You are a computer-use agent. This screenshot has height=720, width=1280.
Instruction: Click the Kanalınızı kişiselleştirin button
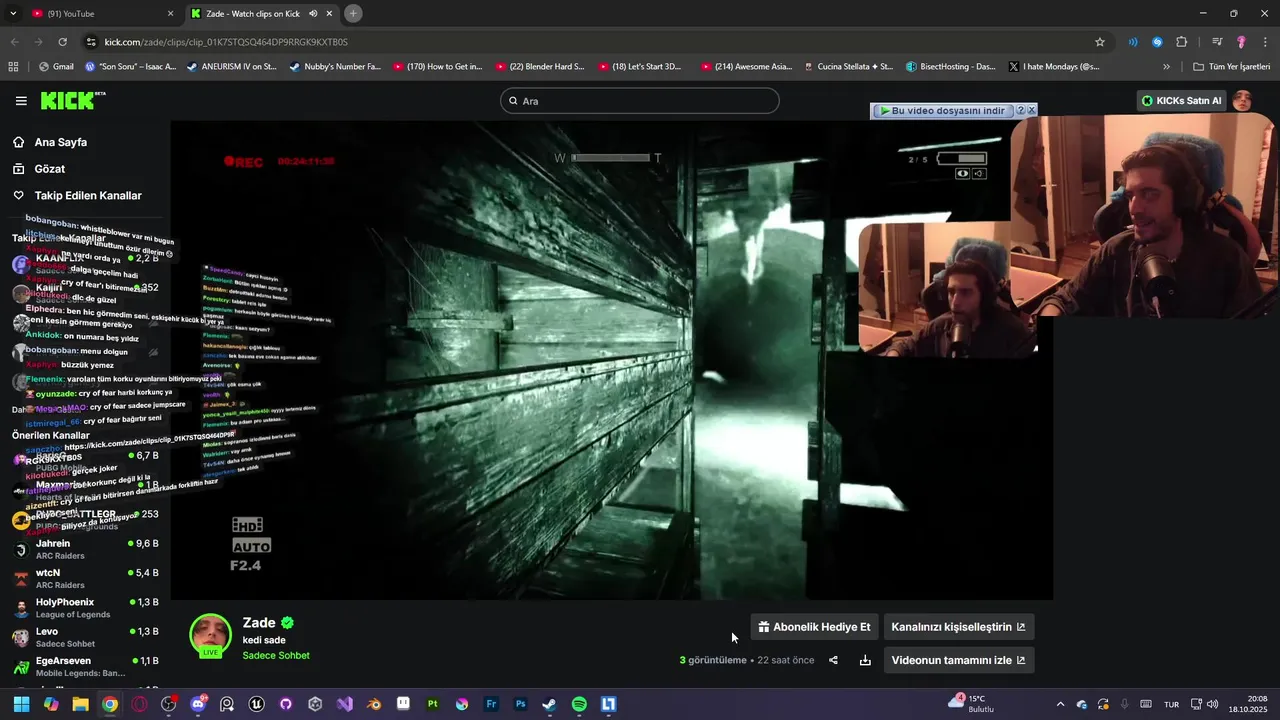pyautogui.click(x=958, y=627)
